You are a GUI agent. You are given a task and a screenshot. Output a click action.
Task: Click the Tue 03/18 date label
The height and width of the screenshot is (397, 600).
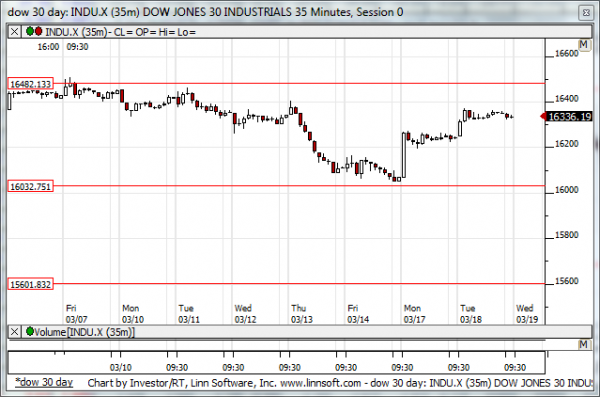coord(471,314)
